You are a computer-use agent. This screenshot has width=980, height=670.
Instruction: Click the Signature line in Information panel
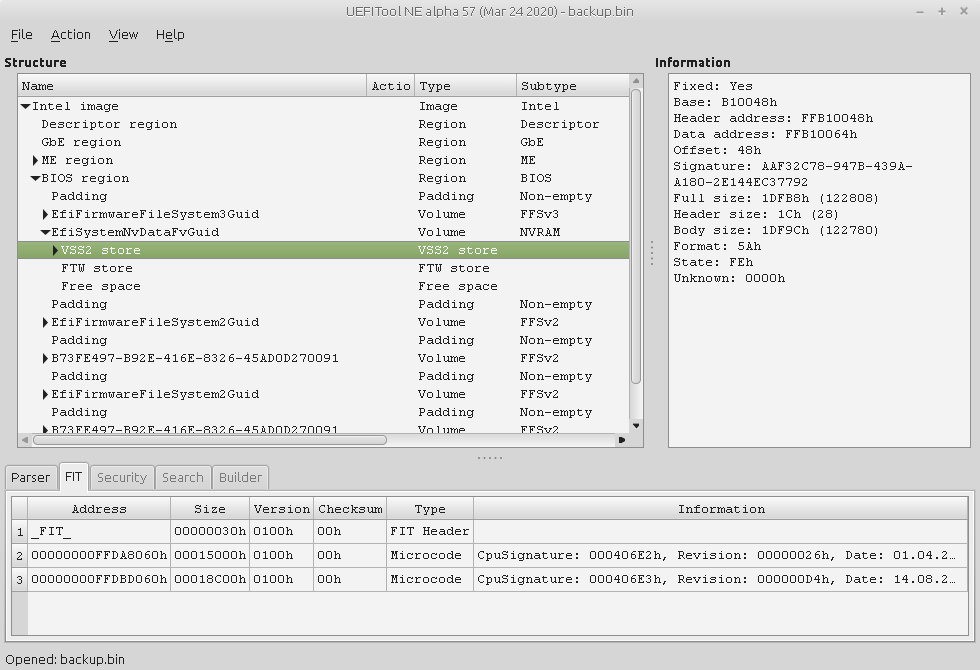(792, 174)
